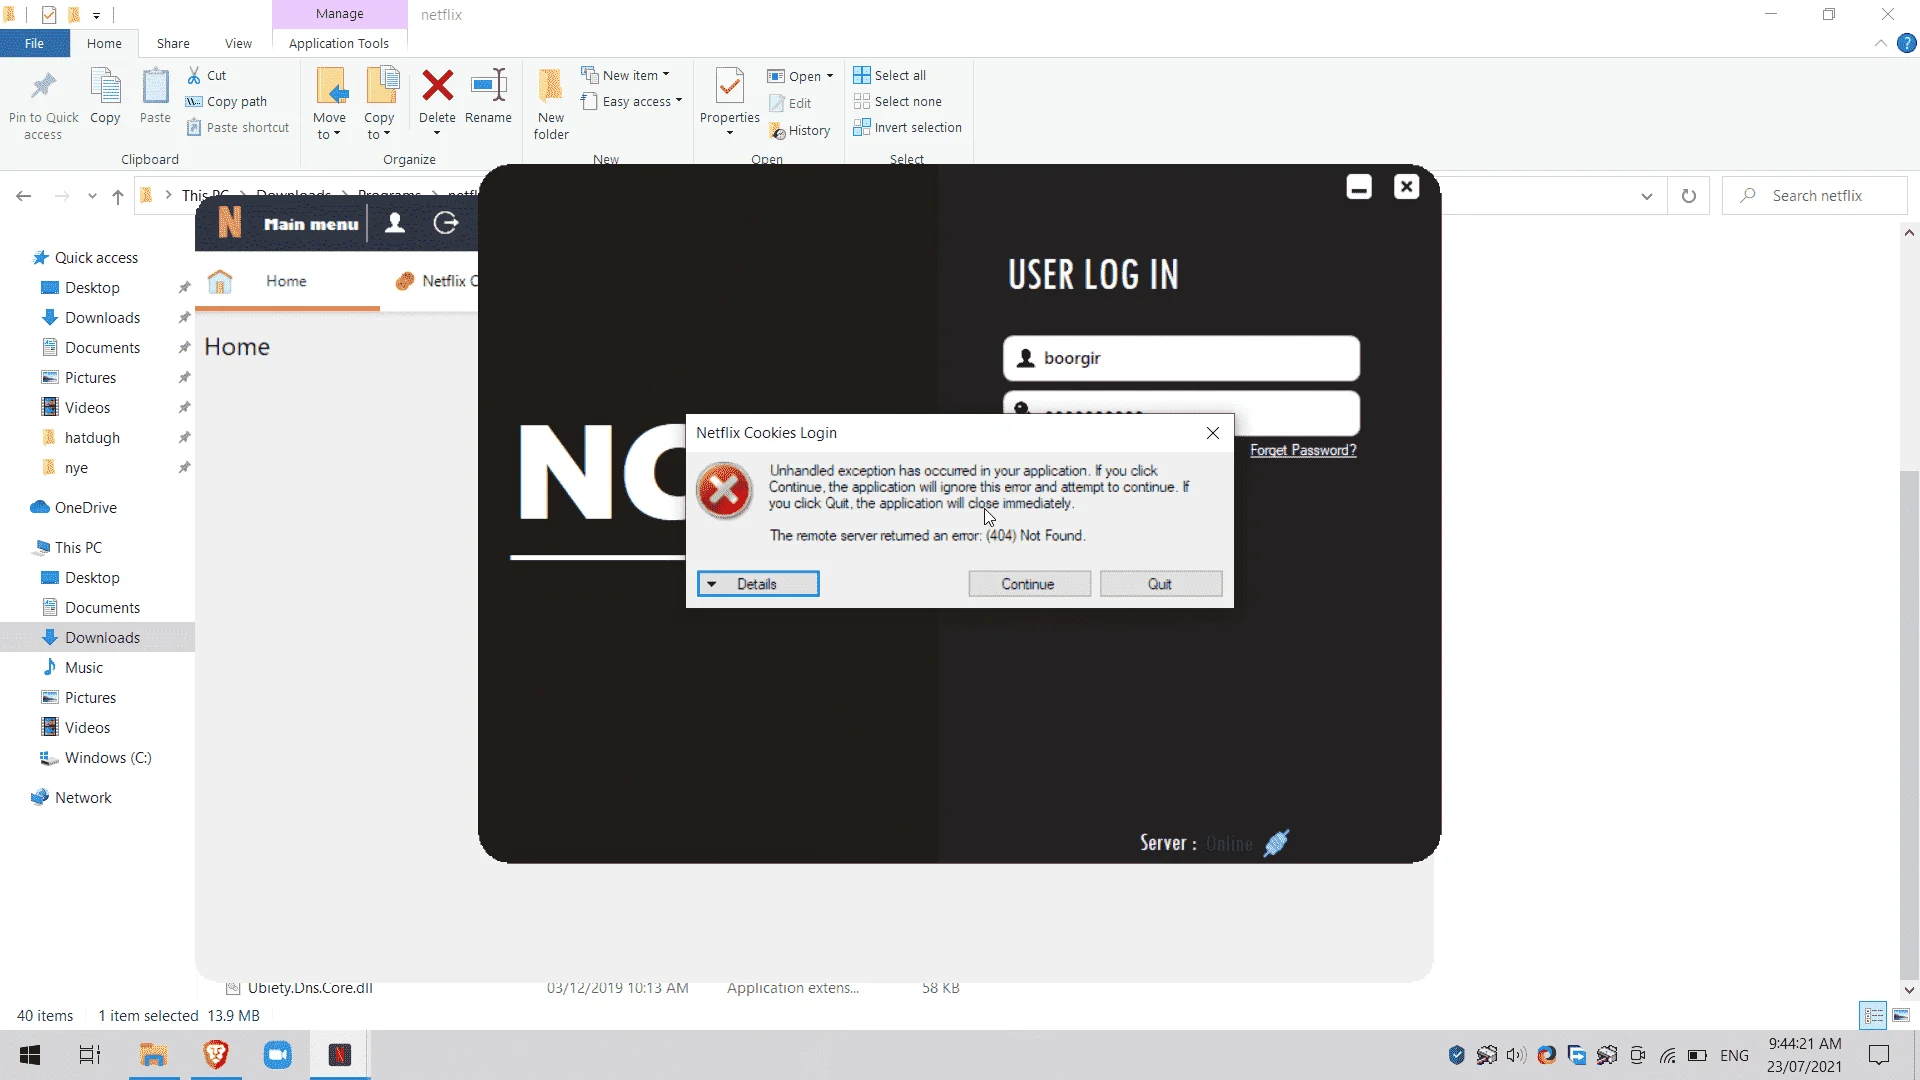Click the refresh button next to address bar
Image resolution: width=1920 pixels, height=1080 pixels.
pos(1689,196)
